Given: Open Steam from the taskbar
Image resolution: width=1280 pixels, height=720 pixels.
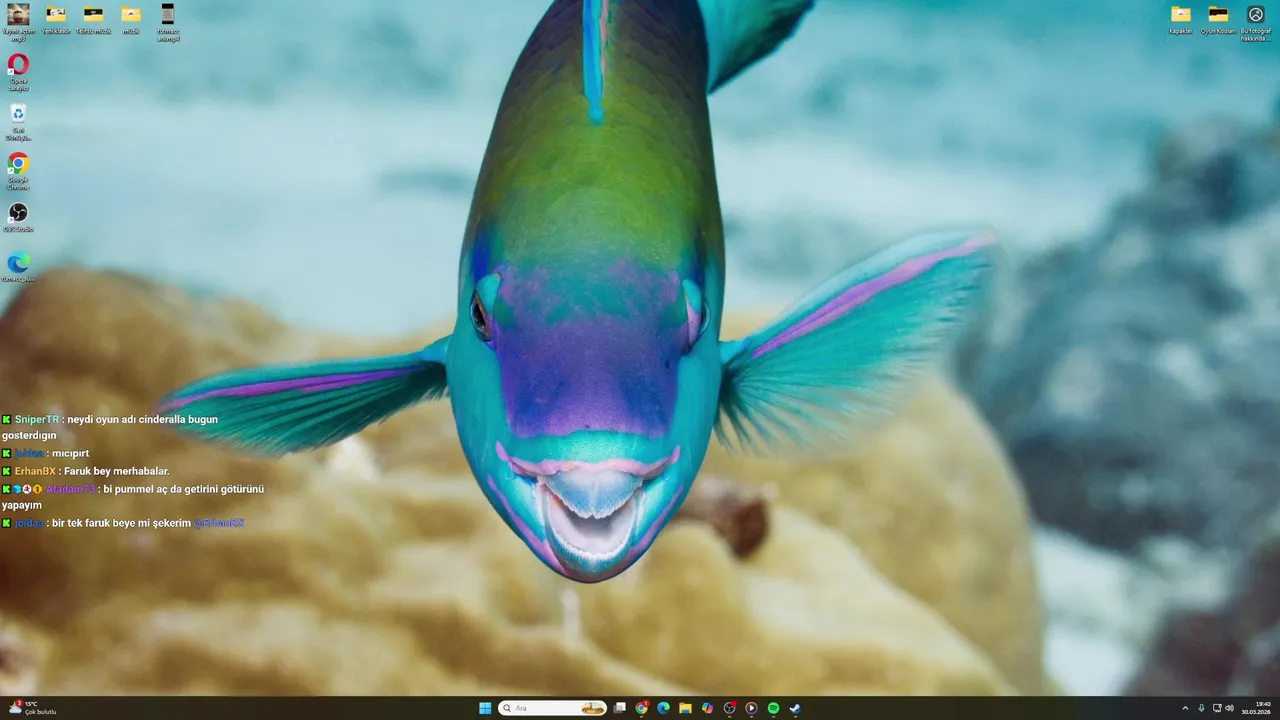Looking at the screenshot, I should (795, 708).
